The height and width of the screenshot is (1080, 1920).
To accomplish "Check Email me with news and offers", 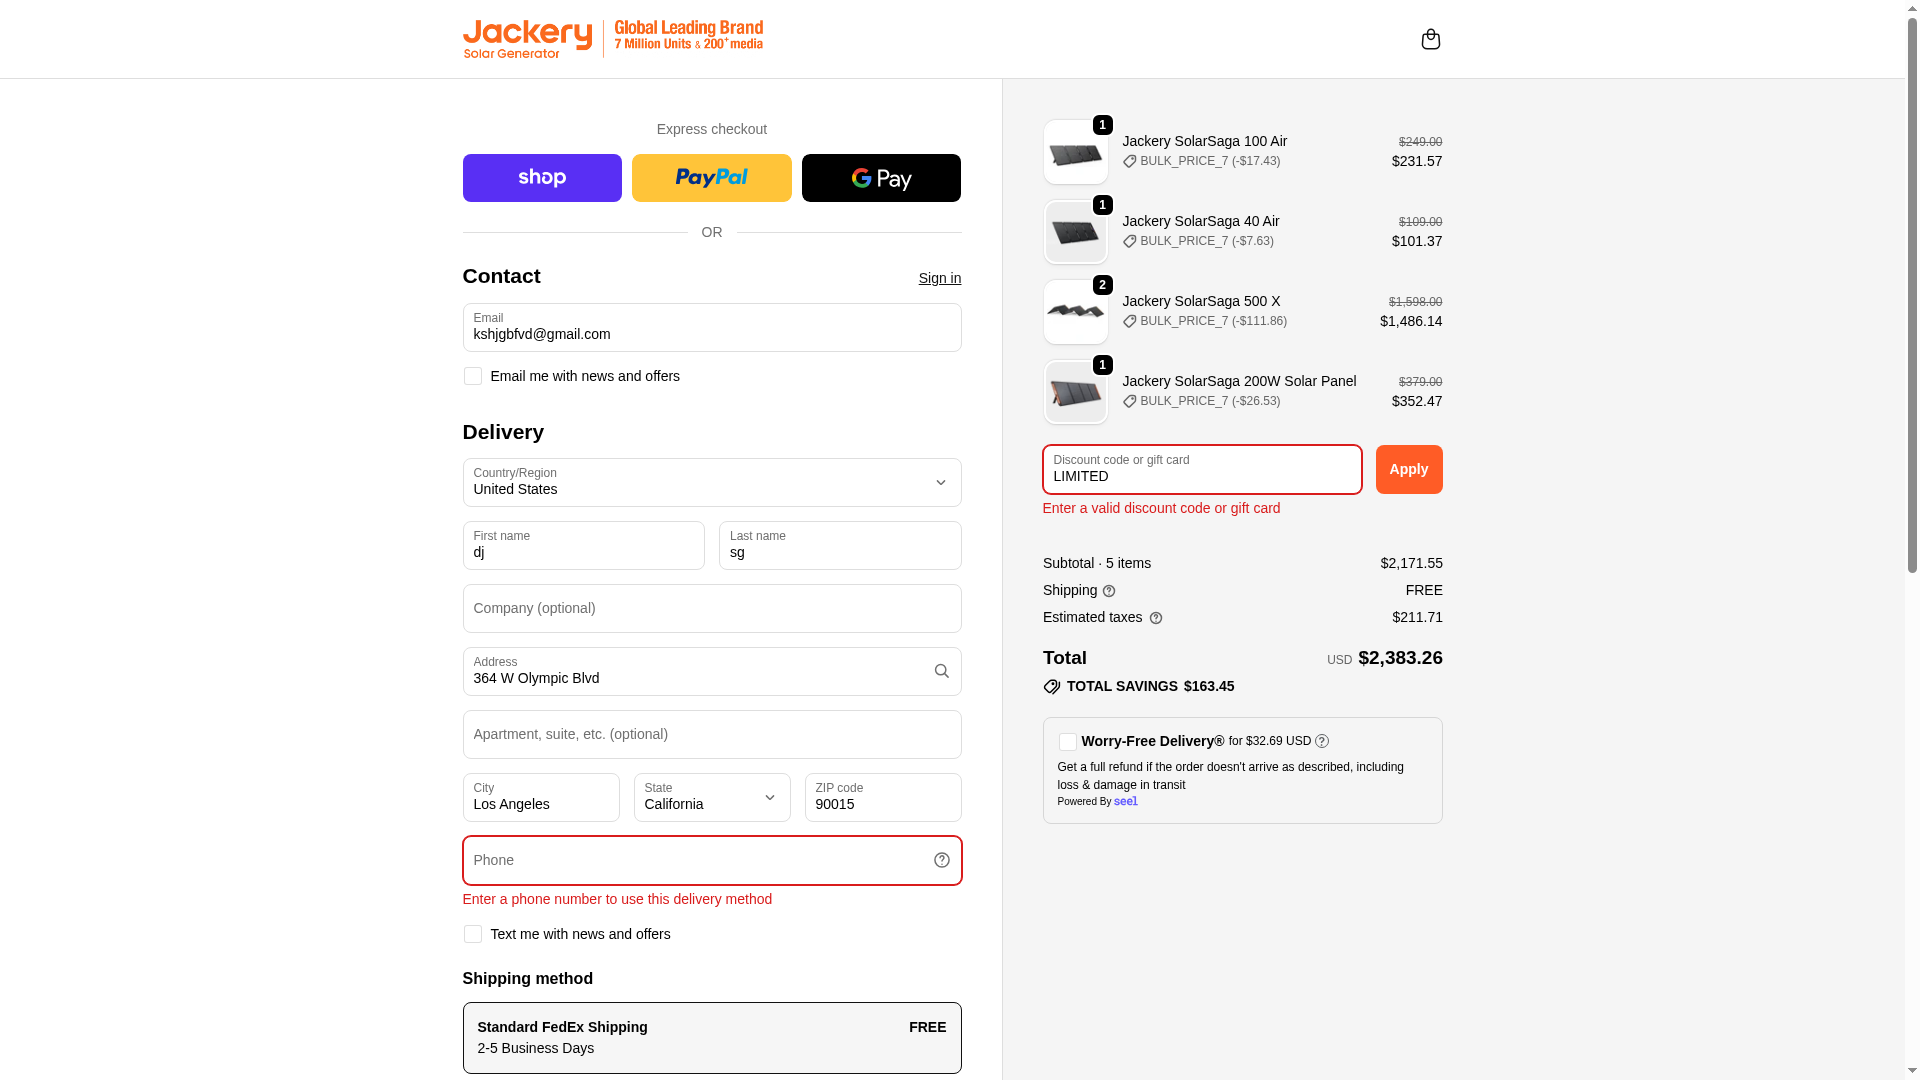I will [473, 376].
